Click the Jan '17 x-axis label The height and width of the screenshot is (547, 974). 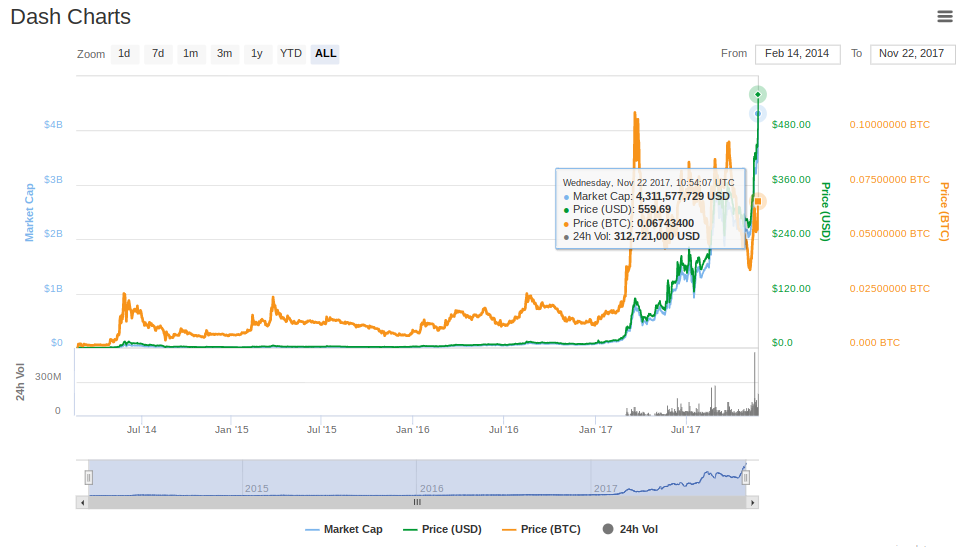(596, 430)
